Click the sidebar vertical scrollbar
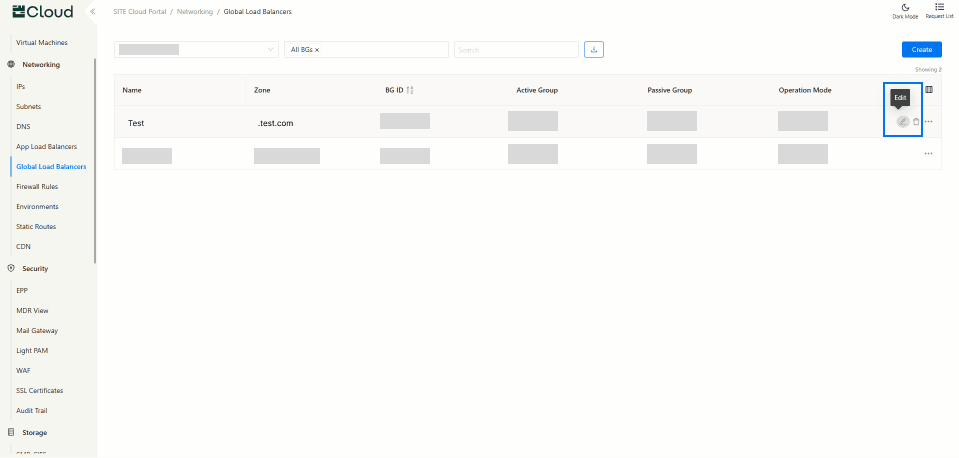This screenshot has width=959, height=458. pos(95,160)
